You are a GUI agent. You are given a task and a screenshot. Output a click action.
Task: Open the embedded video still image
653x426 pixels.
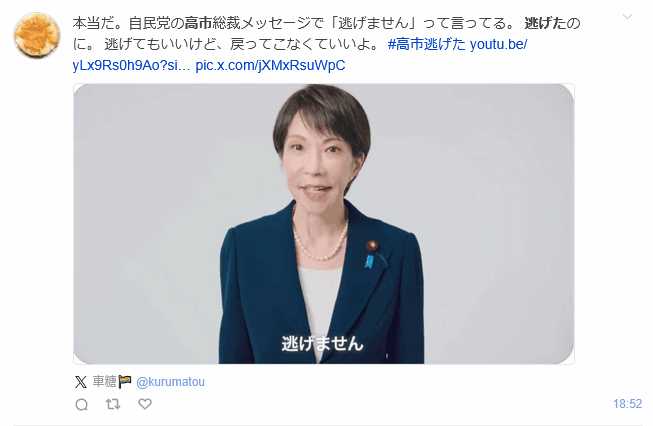click(x=324, y=224)
